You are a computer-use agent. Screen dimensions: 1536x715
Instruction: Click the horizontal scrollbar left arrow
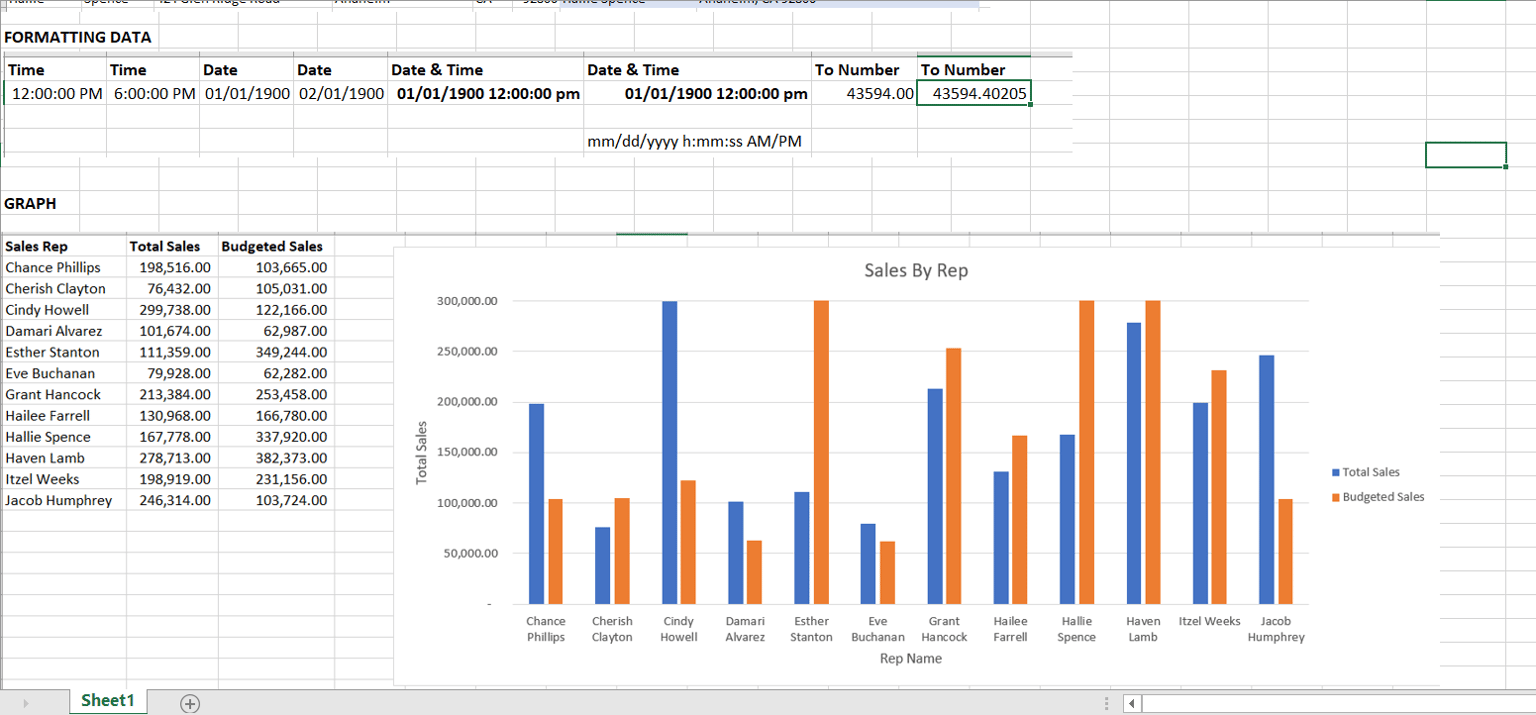point(1132,704)
